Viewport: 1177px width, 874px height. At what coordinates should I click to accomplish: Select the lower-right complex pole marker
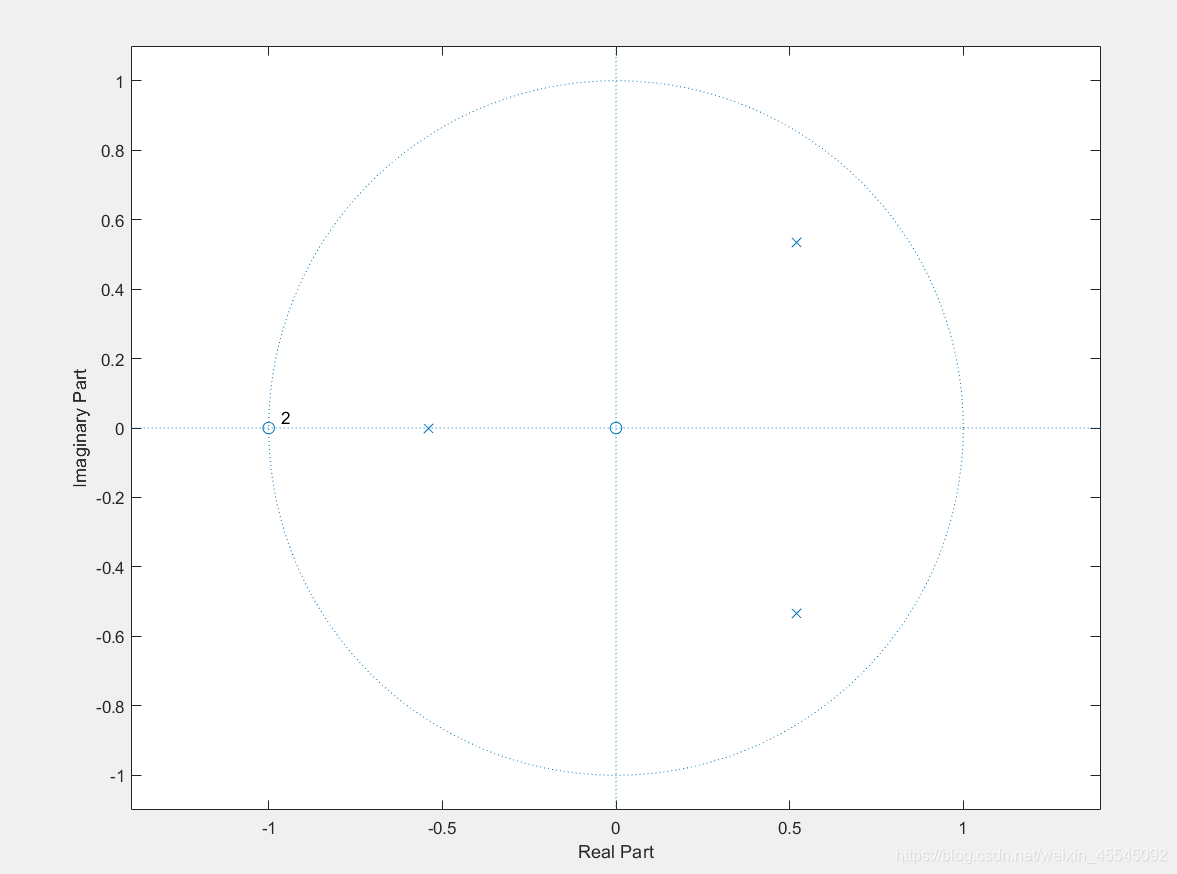click(x=796, y=613)
